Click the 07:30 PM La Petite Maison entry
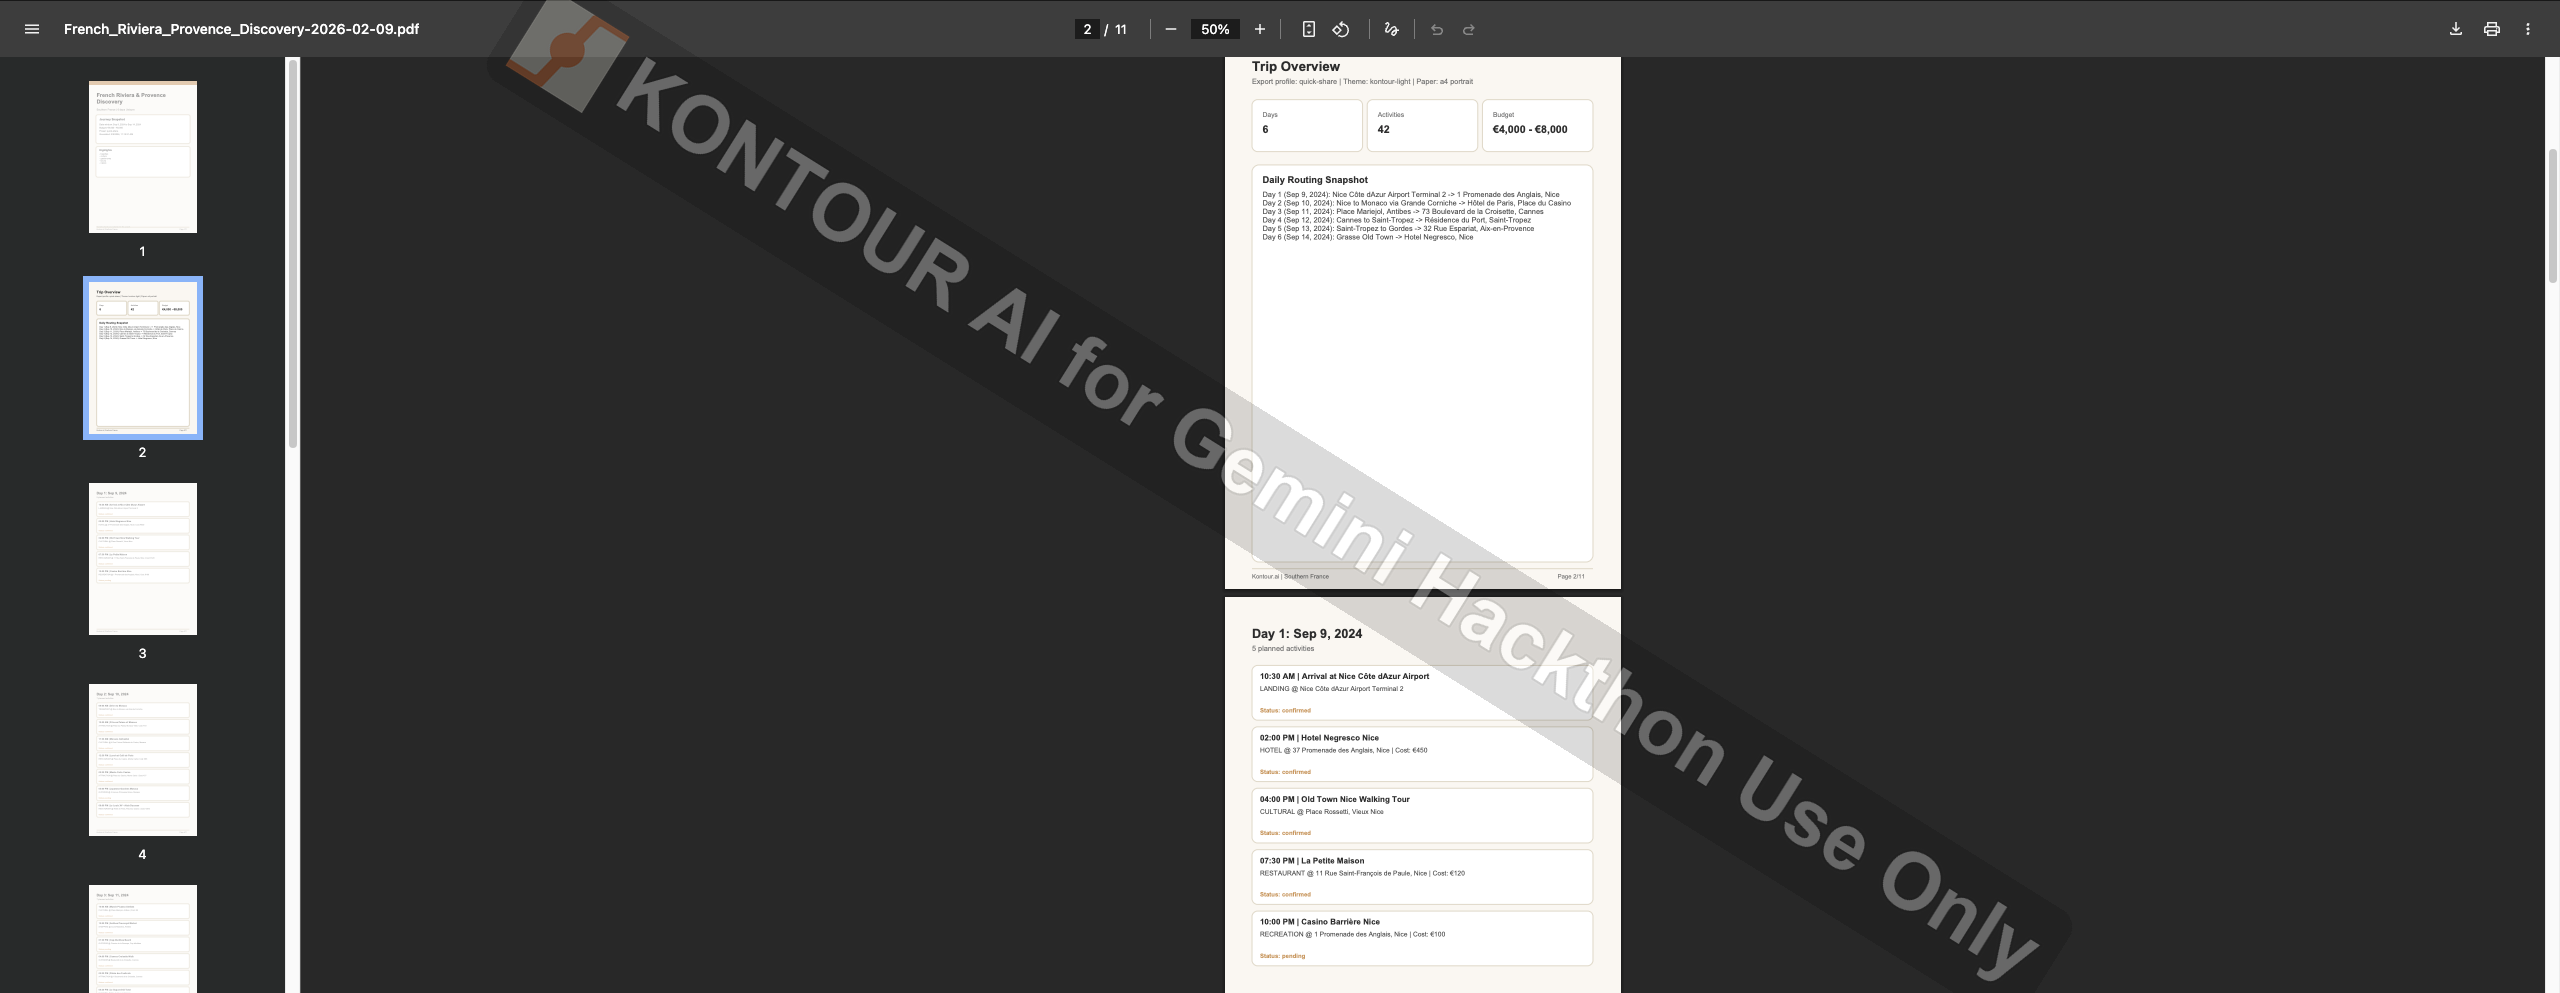2560x993 pixels. (1421, 877)
